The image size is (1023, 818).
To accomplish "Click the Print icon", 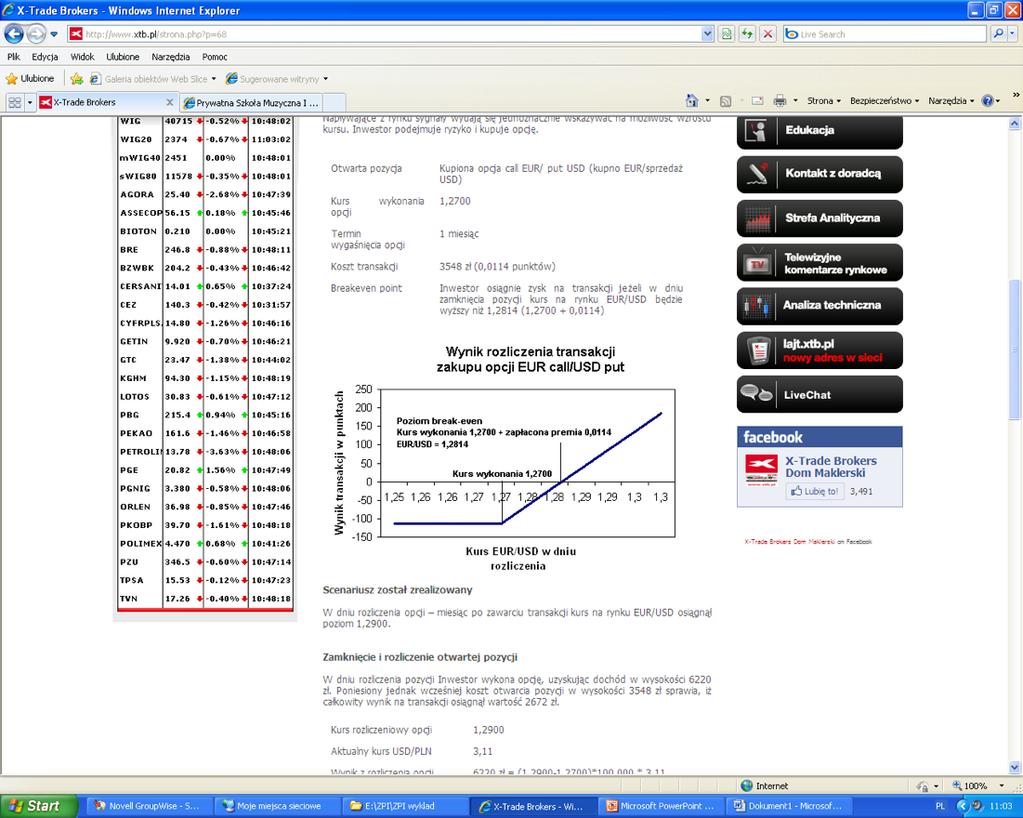I will click(x=780, y=100).
